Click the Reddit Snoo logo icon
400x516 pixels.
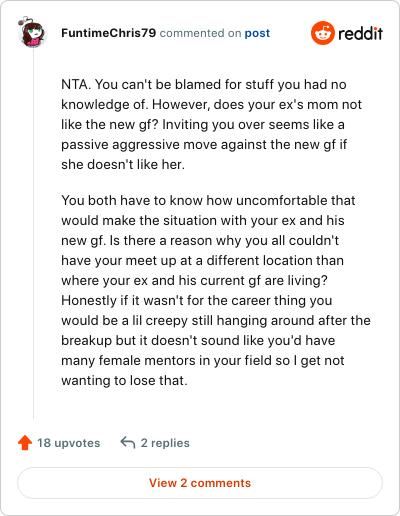click(x=323, y=33)
